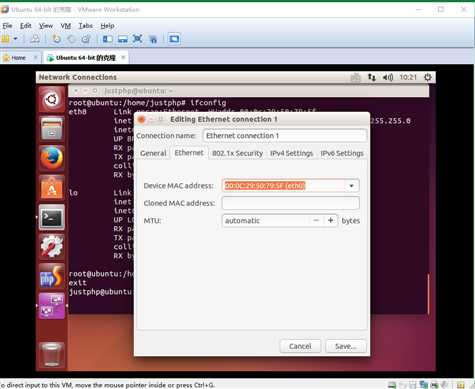This screenshot has height=389, width=475.
Task: Open the Edit menu in VMware
Action: pos(26,26)
